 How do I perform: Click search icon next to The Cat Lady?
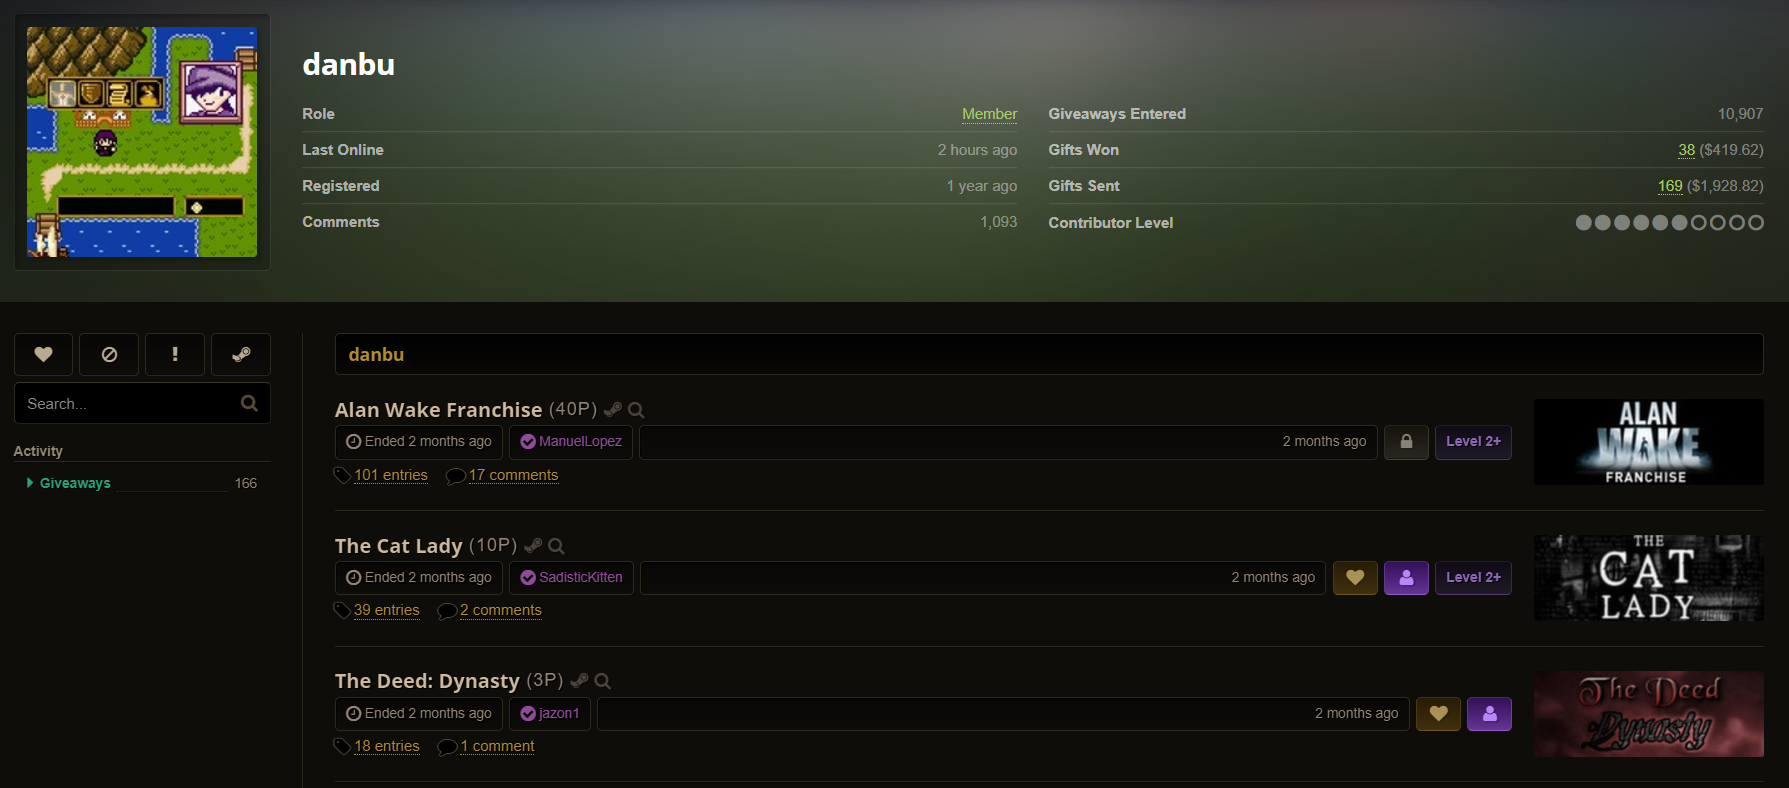(x=557, y=546)
